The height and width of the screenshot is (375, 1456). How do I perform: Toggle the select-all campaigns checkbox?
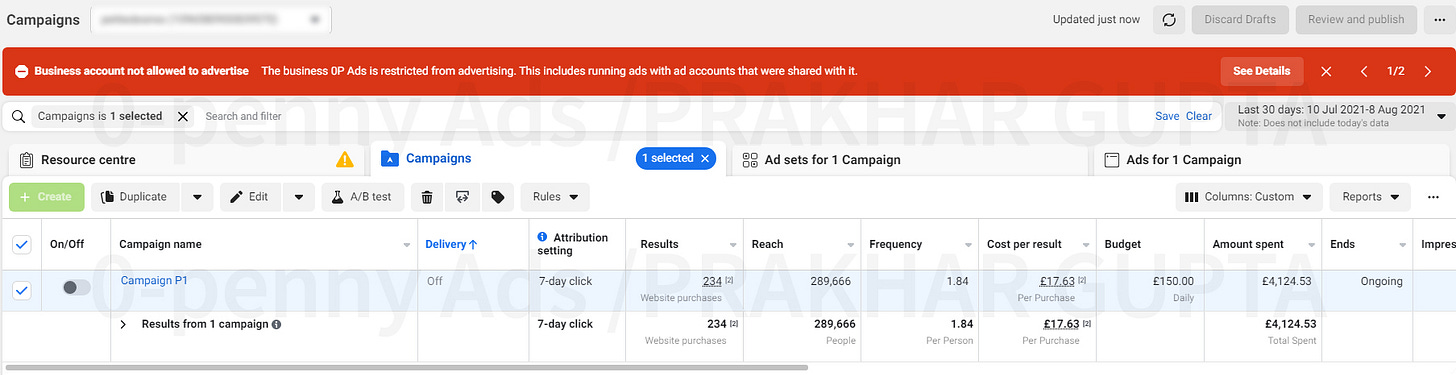tap(21, 244)
